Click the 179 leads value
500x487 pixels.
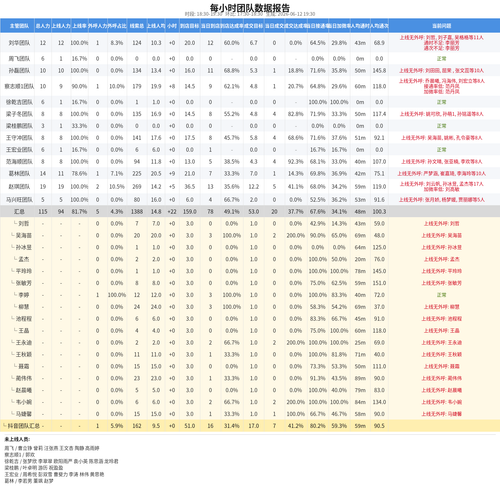coord(137,86)
